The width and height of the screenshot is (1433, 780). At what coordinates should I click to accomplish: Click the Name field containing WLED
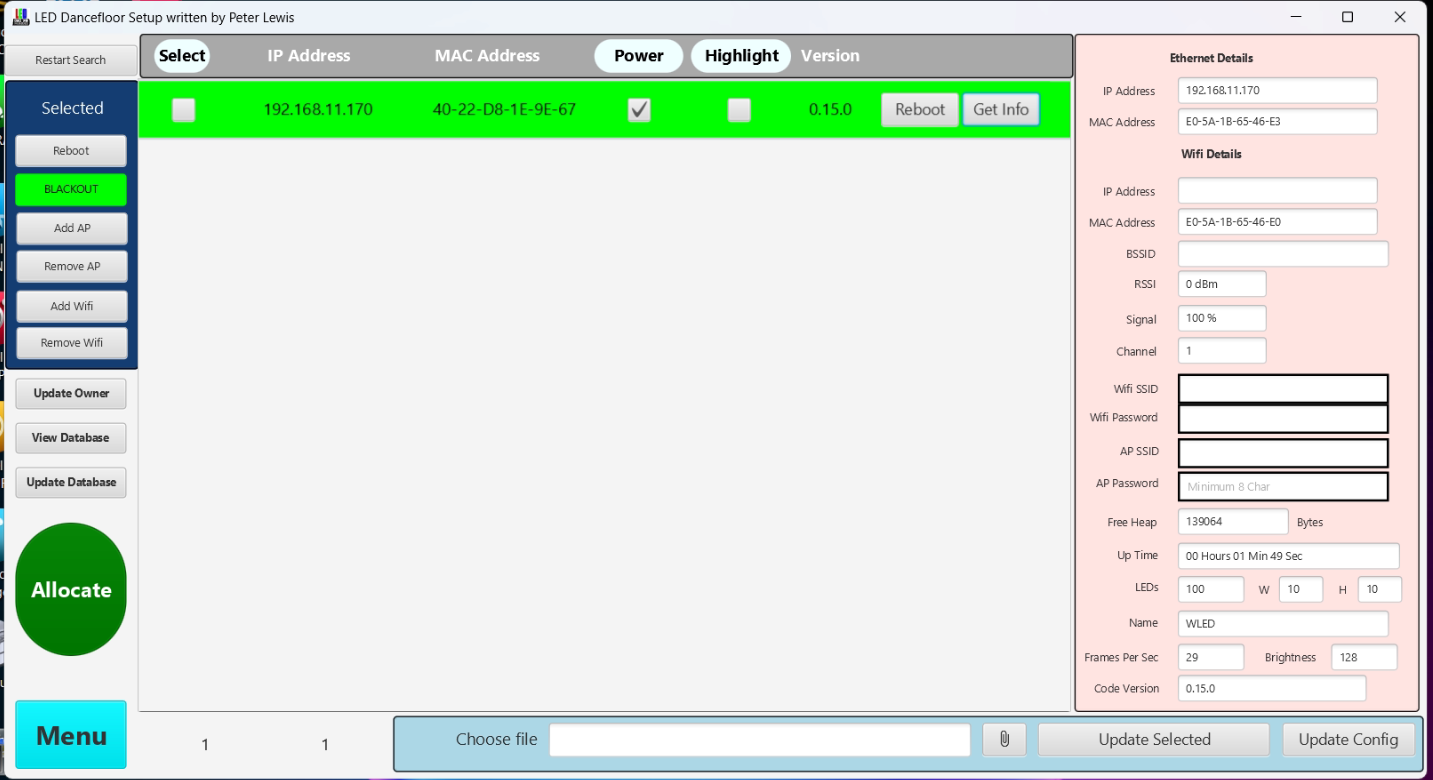1283,623
